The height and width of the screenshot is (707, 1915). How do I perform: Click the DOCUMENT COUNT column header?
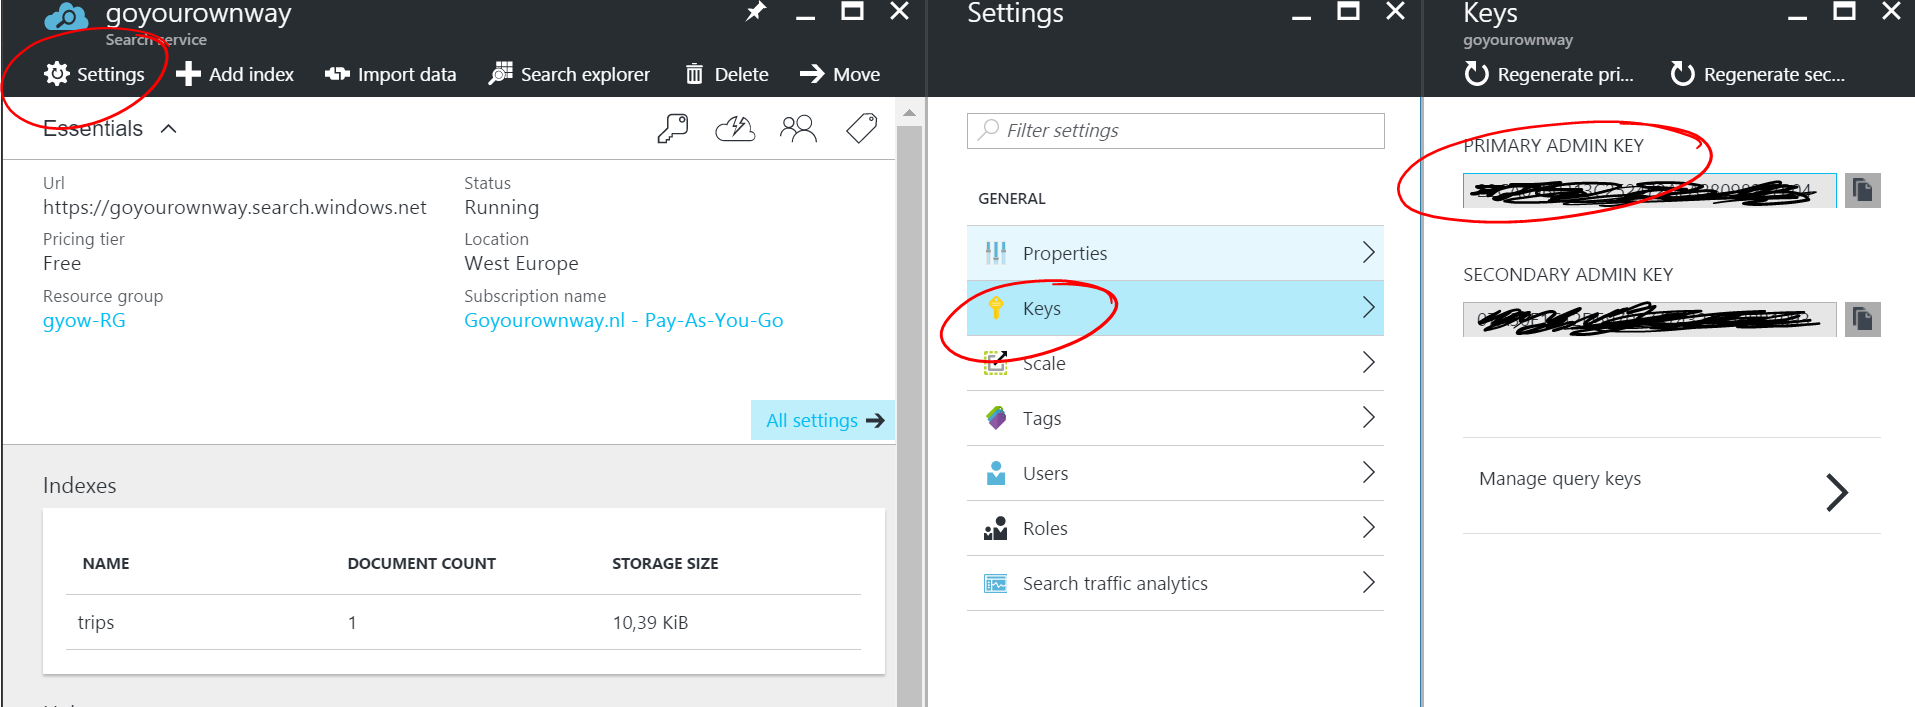(421, 564)
